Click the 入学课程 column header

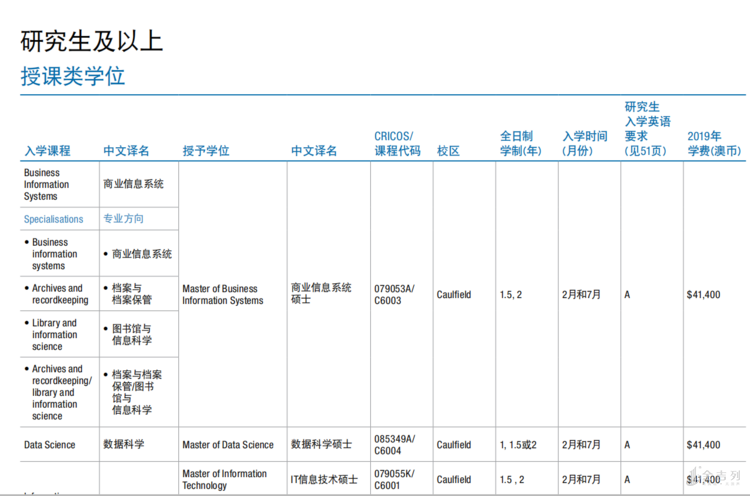pos(47,151)
